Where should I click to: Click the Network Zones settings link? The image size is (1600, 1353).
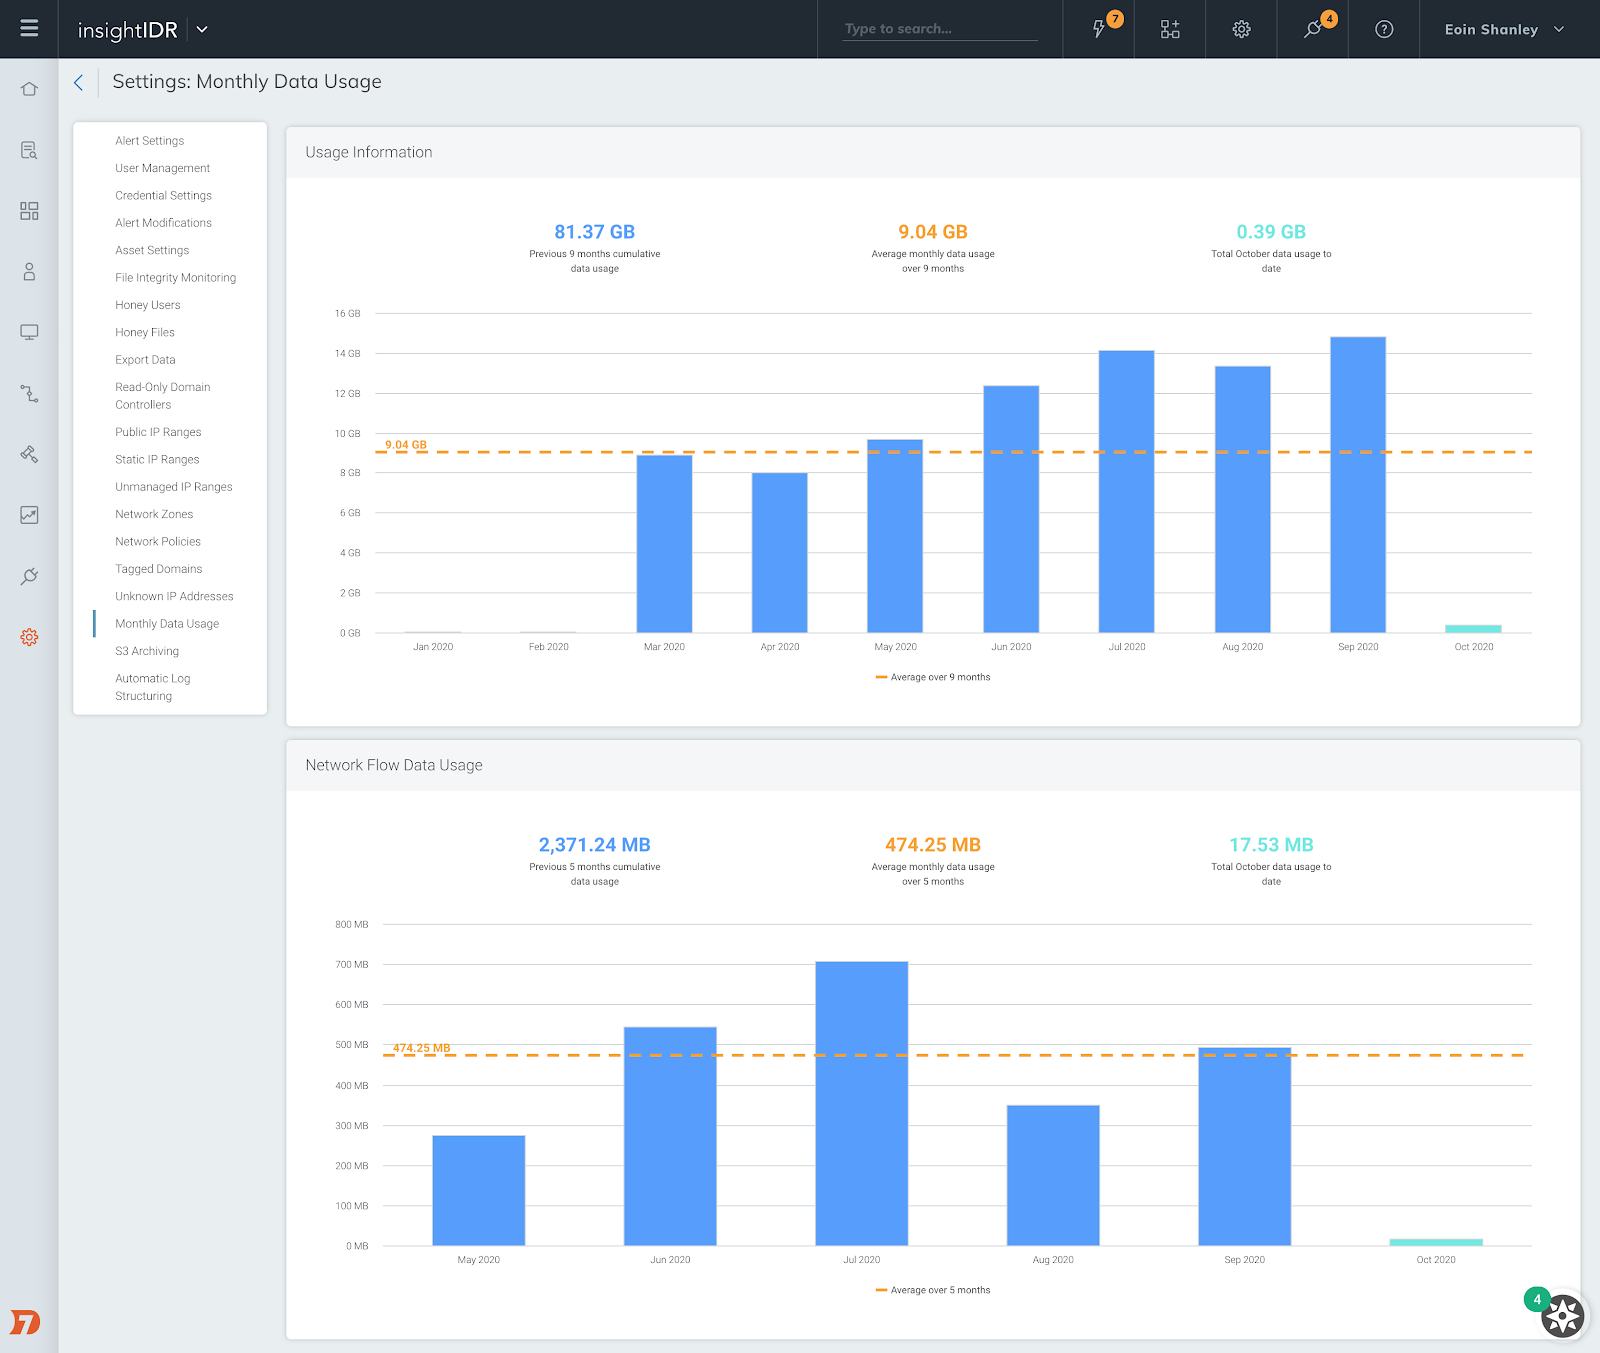[x=154, y=514]
